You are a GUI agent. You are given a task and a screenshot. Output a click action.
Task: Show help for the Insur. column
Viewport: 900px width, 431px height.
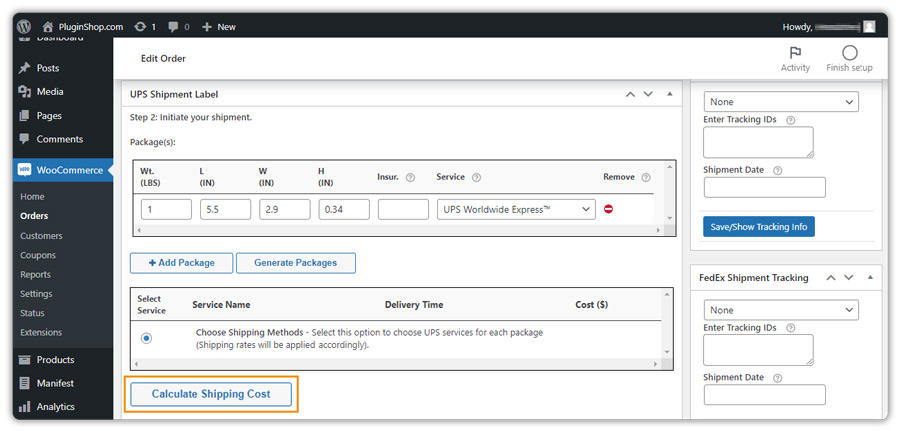coord(410,177)
